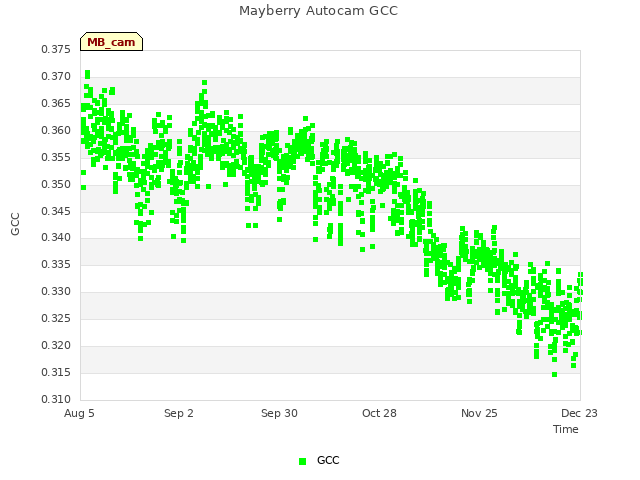Image resolution: width=640 pixels, height=480 pixels.
Task: Click the GCC legend text
Action: pyautogui.click(x=328, y=460)
